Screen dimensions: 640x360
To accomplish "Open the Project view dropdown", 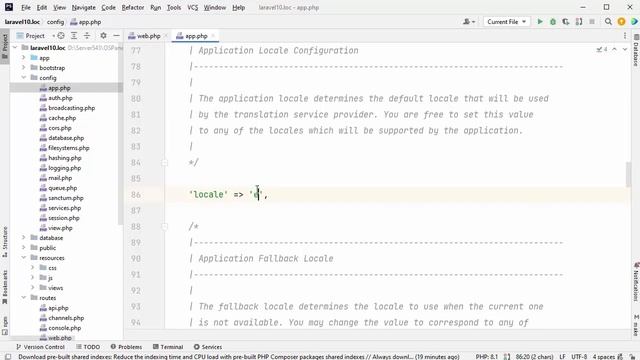I will [x=36, y=36].
